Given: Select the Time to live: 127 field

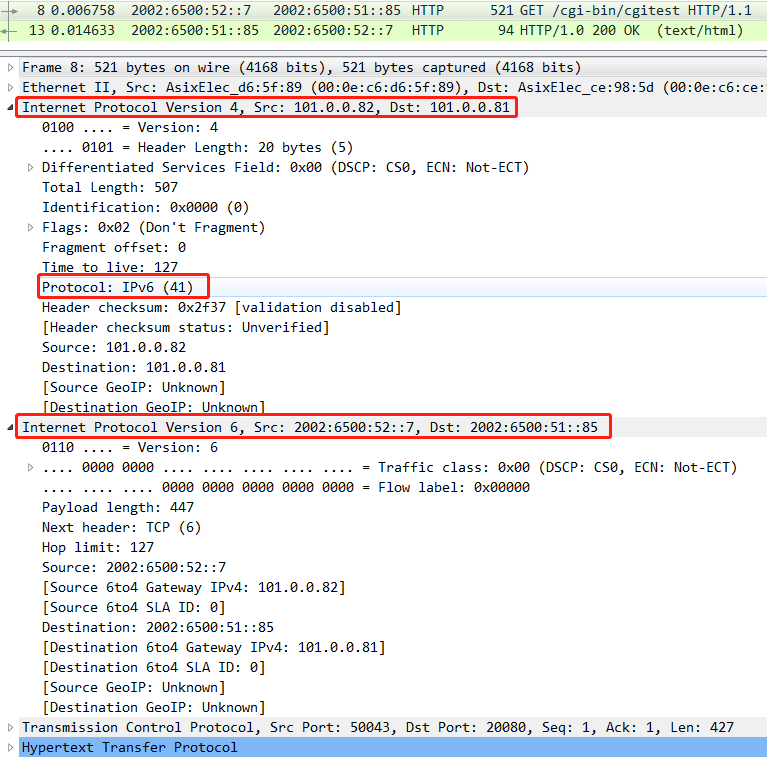Looking at the screenshot, I should coord(110,268).
